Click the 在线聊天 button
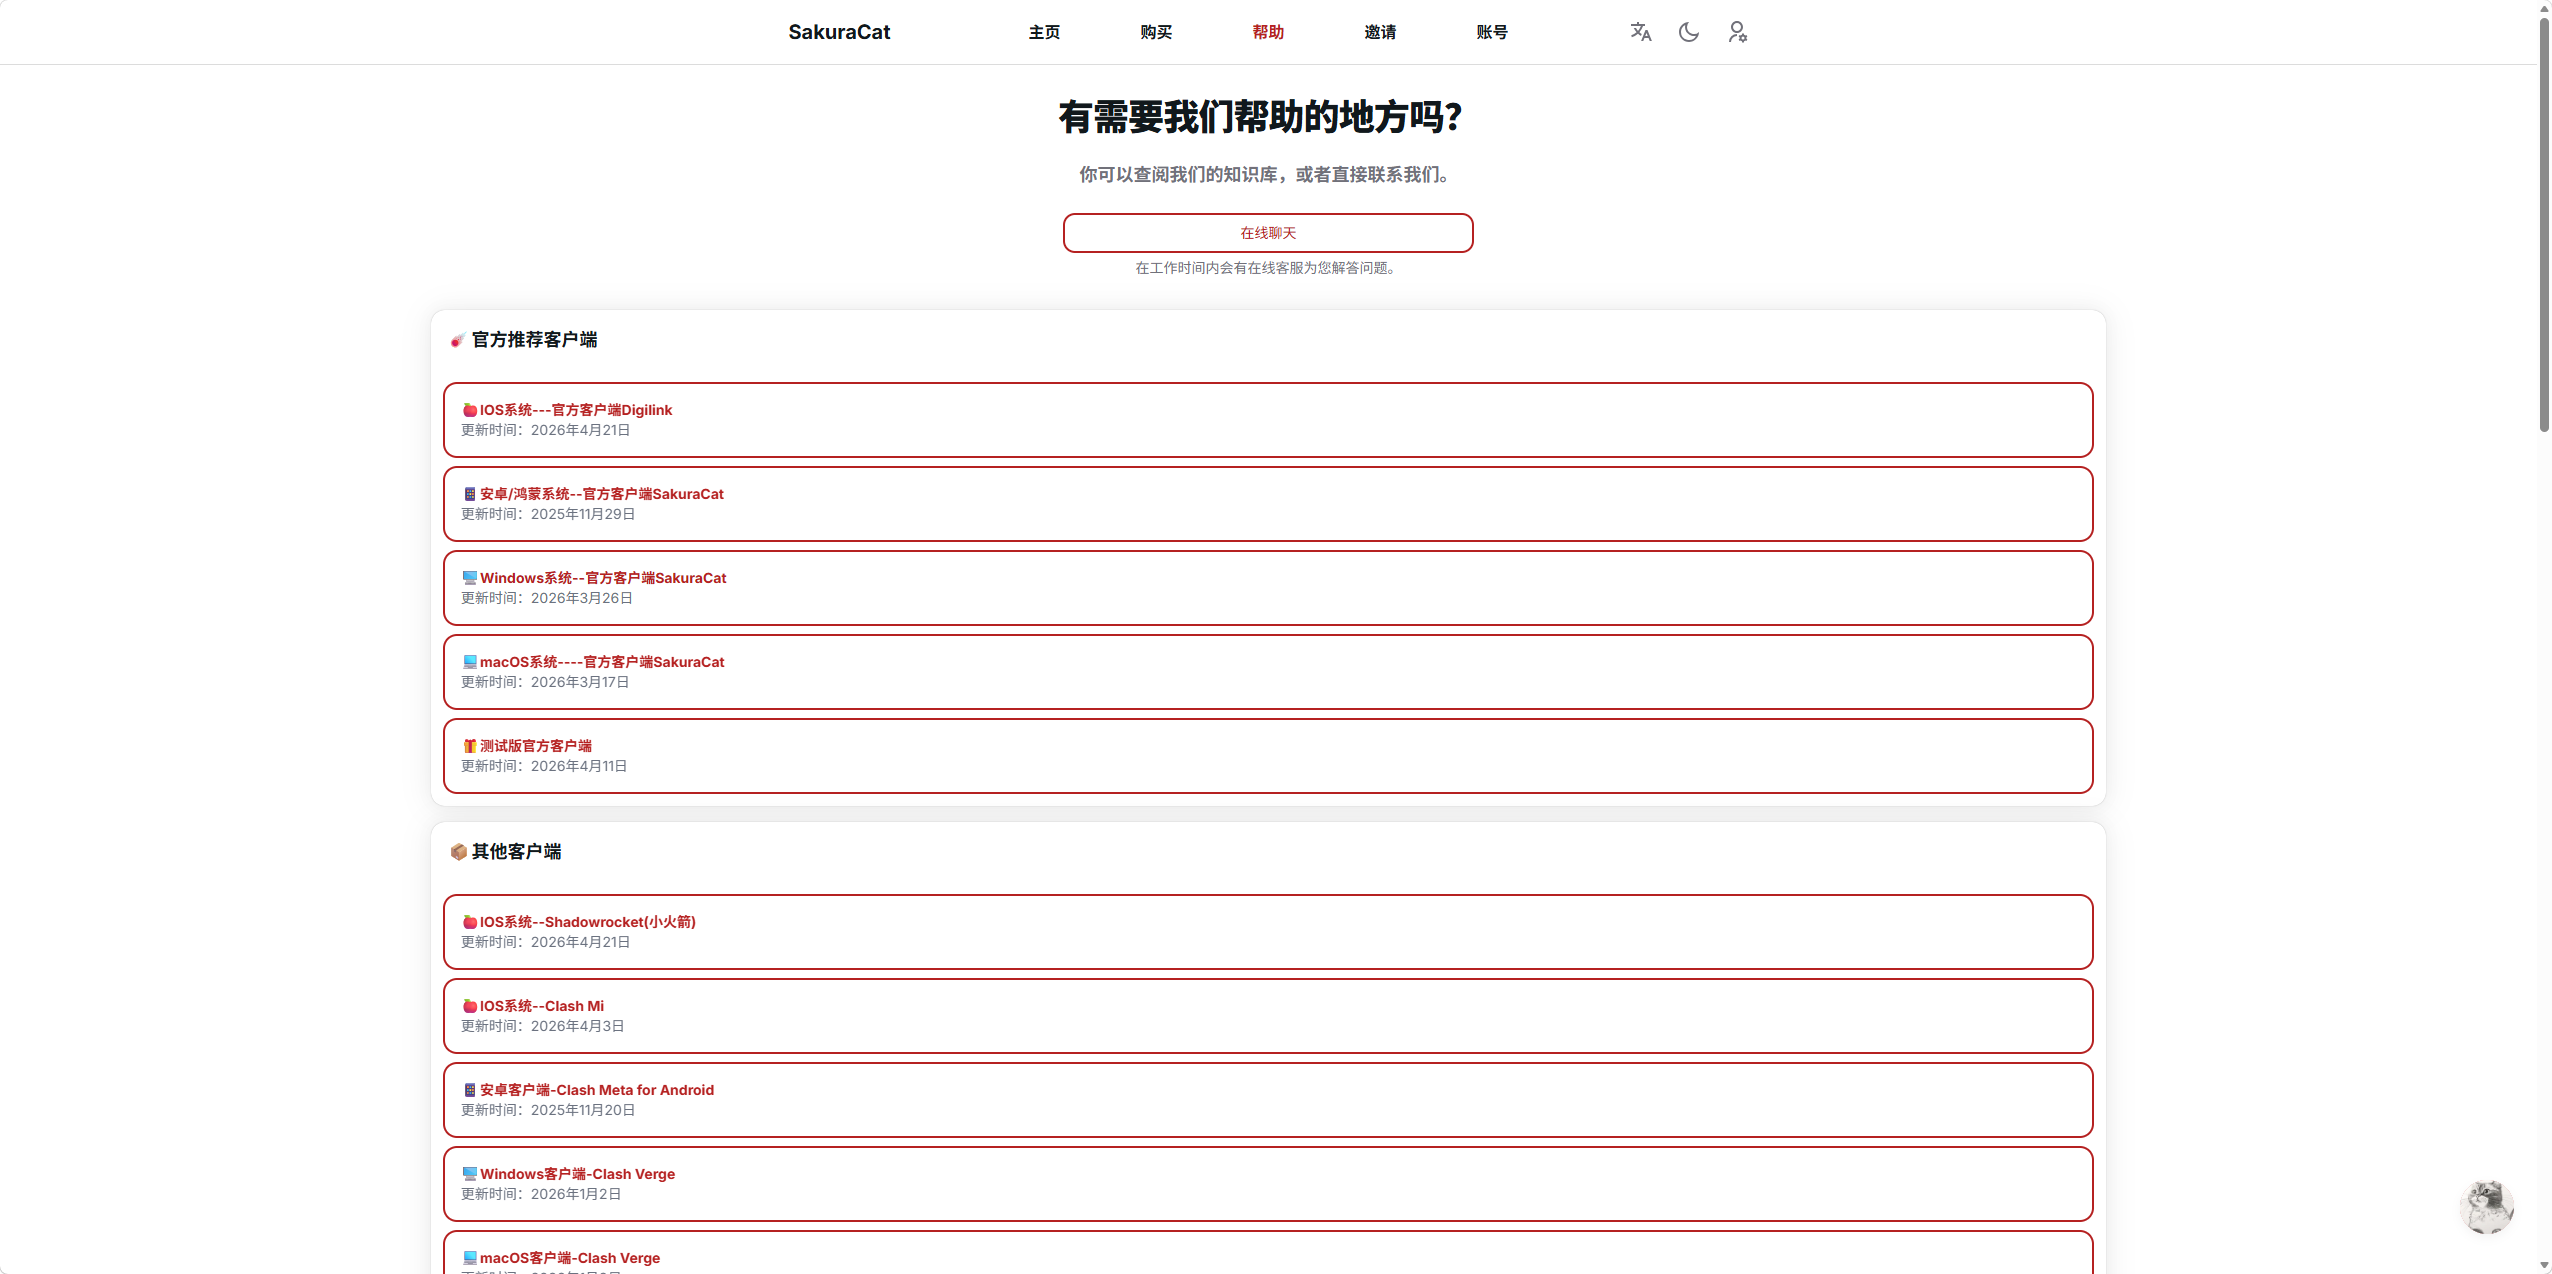 pos(1268,233)
